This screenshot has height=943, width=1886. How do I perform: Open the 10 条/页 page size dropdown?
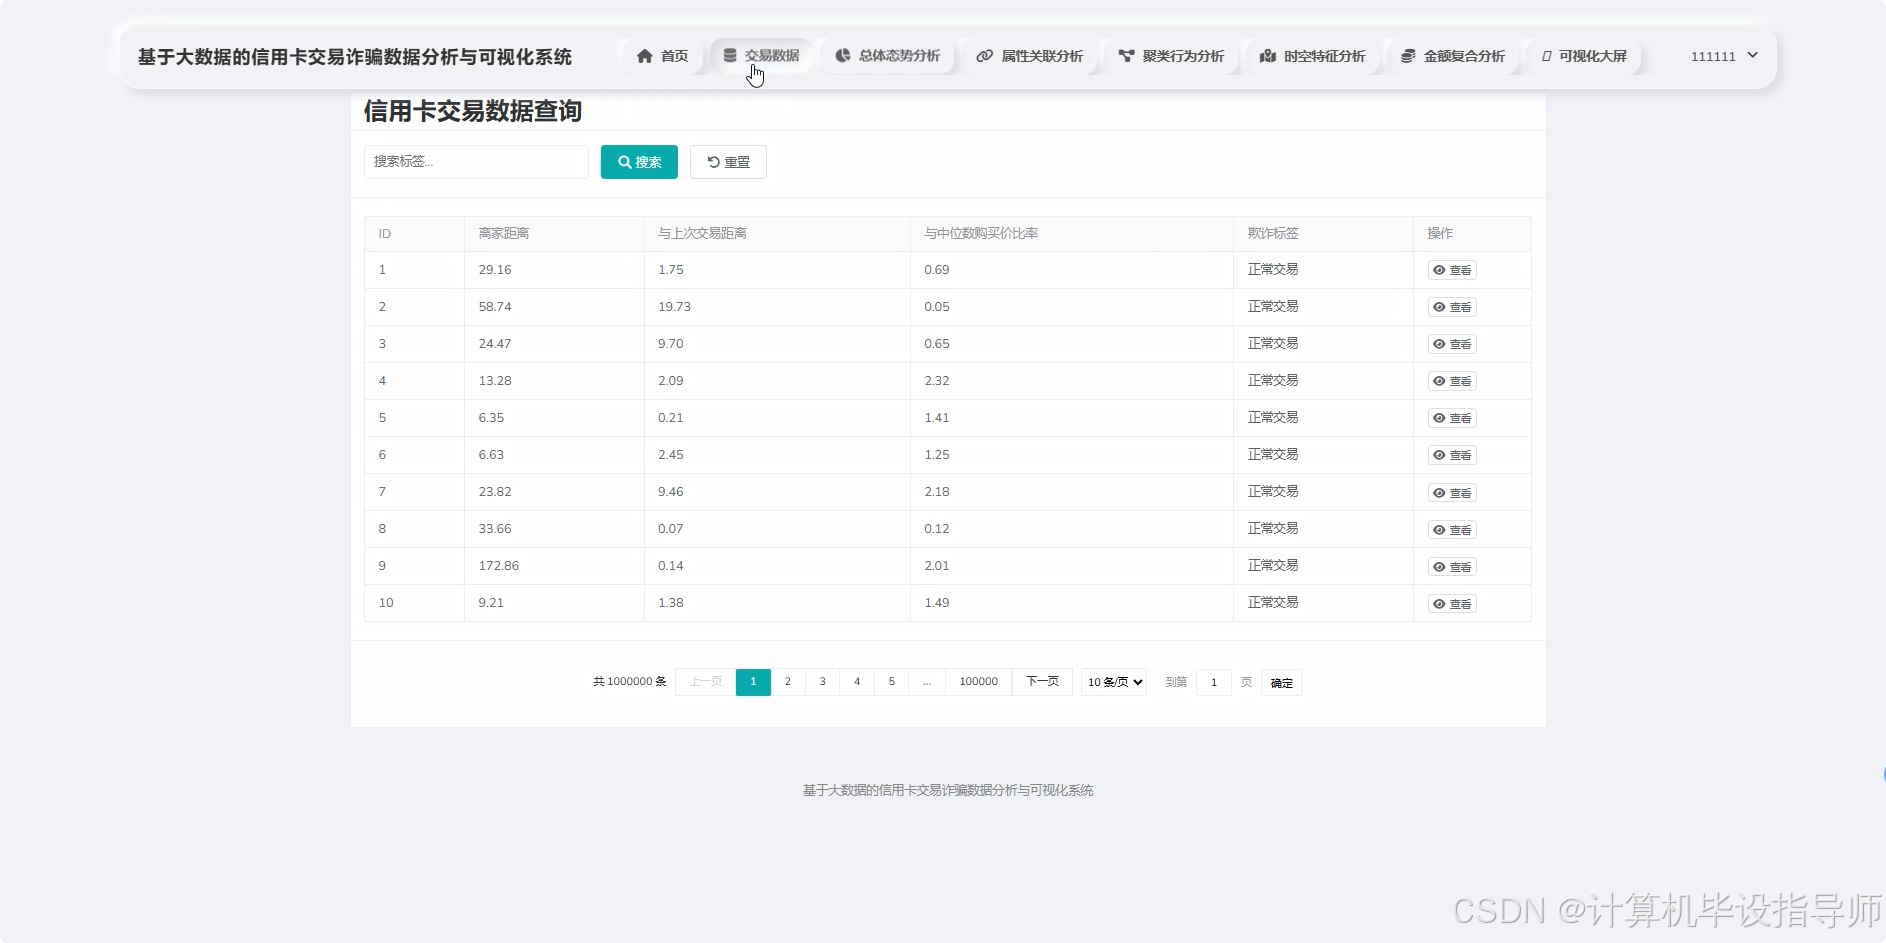[1114, 682]
